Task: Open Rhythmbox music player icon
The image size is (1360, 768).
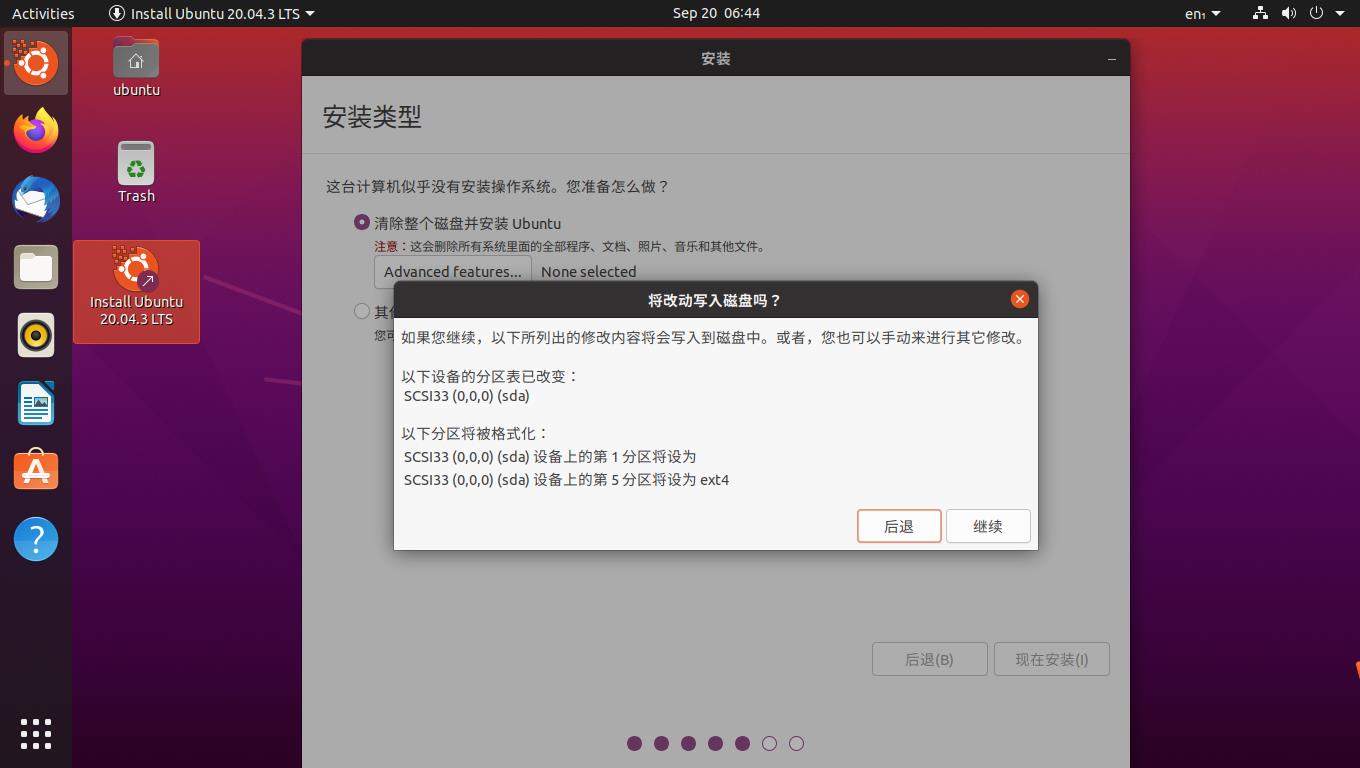Action: 36,335
